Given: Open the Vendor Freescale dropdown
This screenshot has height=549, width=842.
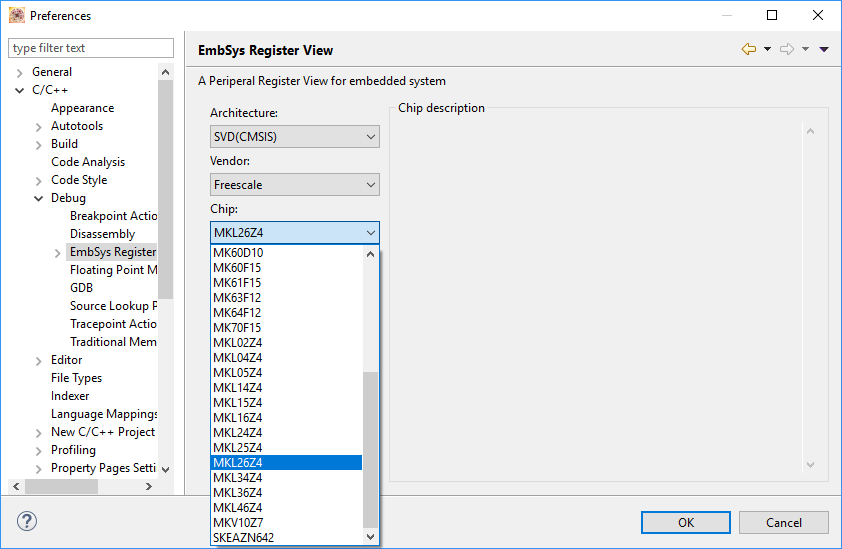Looking at the screenshot, I should [x=295, y=185].
